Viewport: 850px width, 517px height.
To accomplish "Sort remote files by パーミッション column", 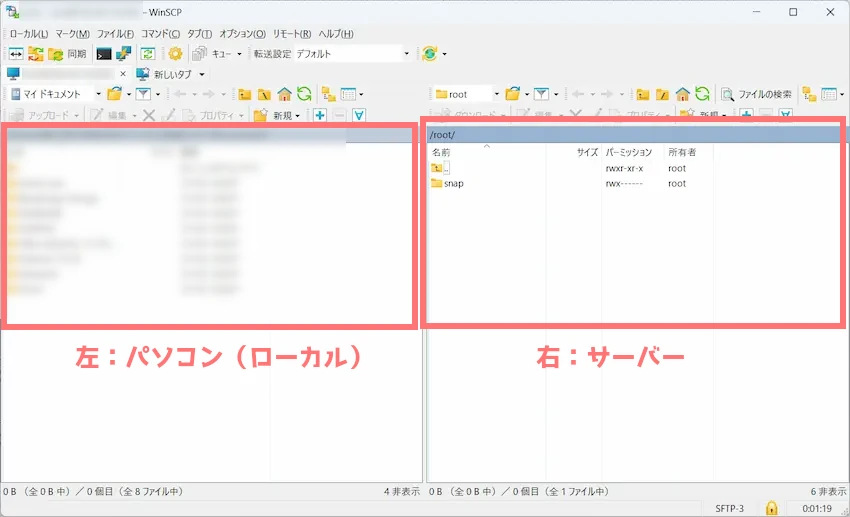I will coord(633,152).
